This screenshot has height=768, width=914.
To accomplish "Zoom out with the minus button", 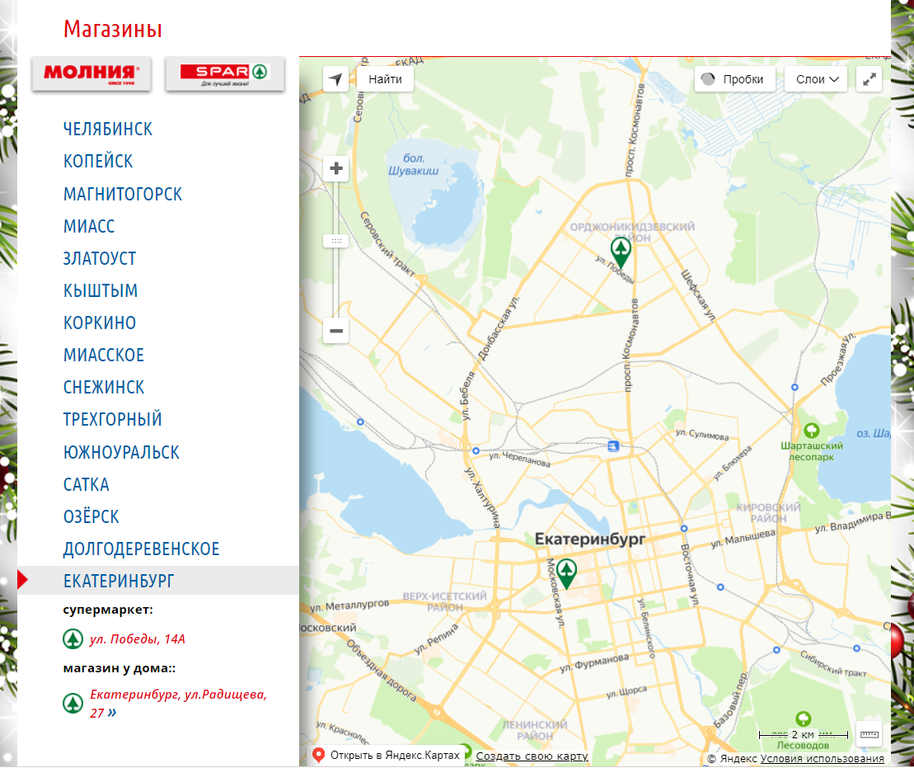I will pyautogui.click(x=336, y=331).
